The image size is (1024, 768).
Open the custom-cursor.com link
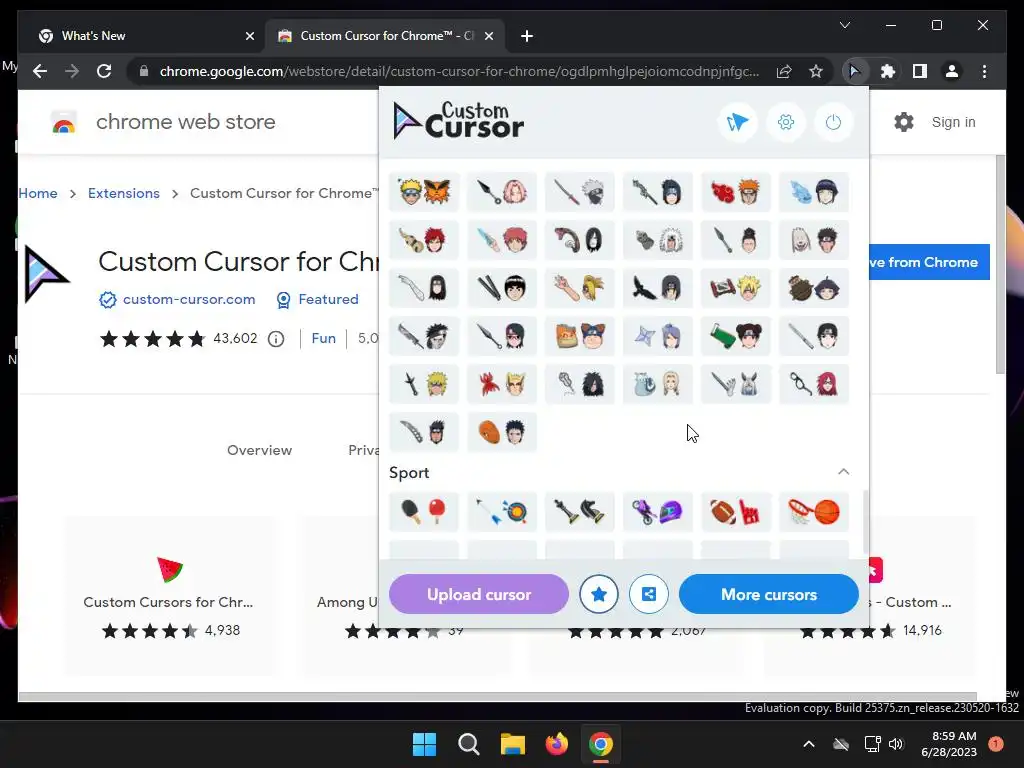coord(189,299)
